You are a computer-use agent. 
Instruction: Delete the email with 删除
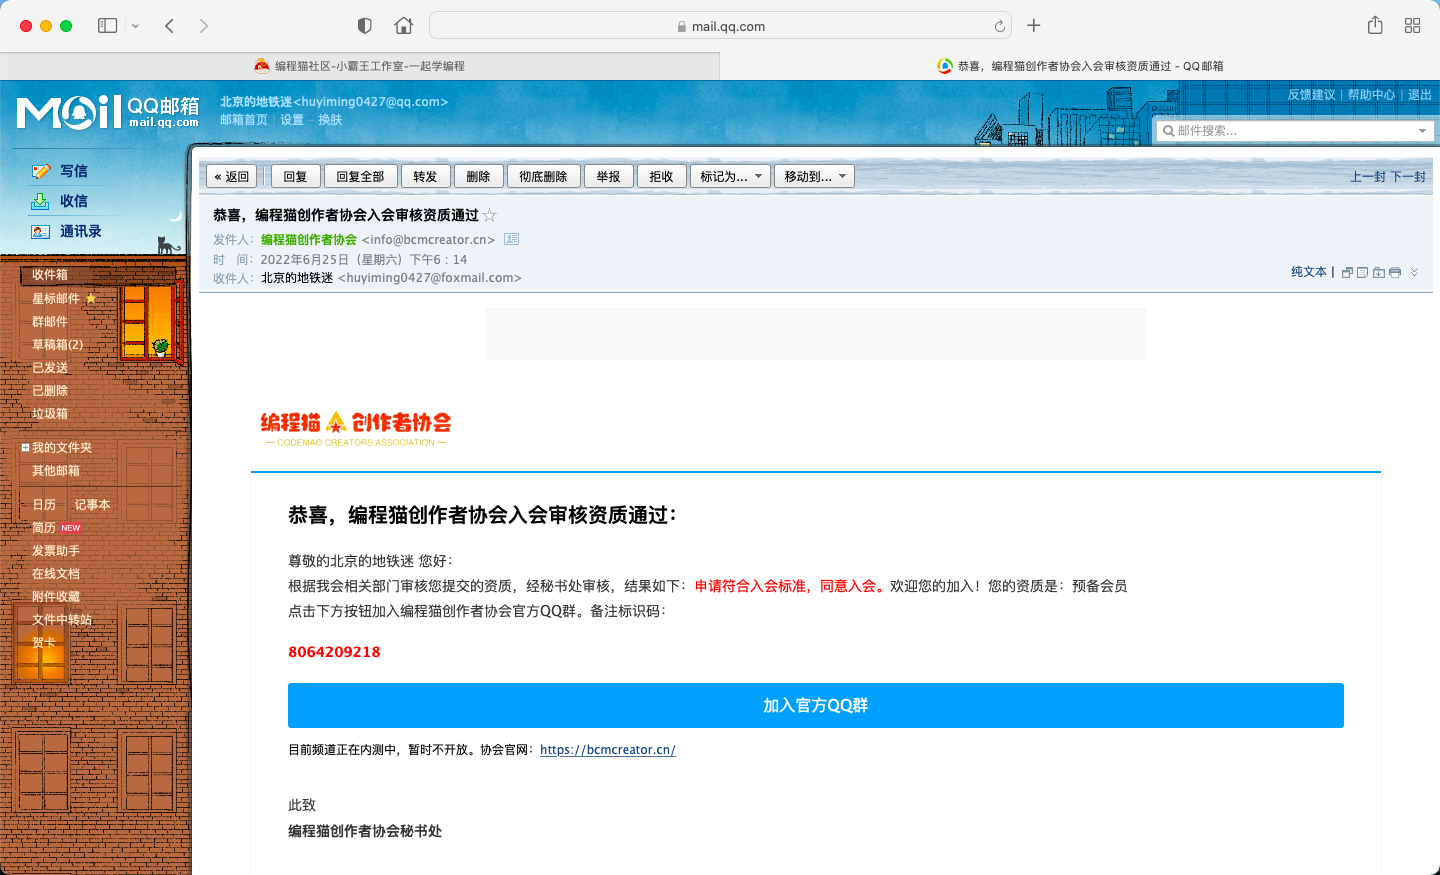pos(478,177)
